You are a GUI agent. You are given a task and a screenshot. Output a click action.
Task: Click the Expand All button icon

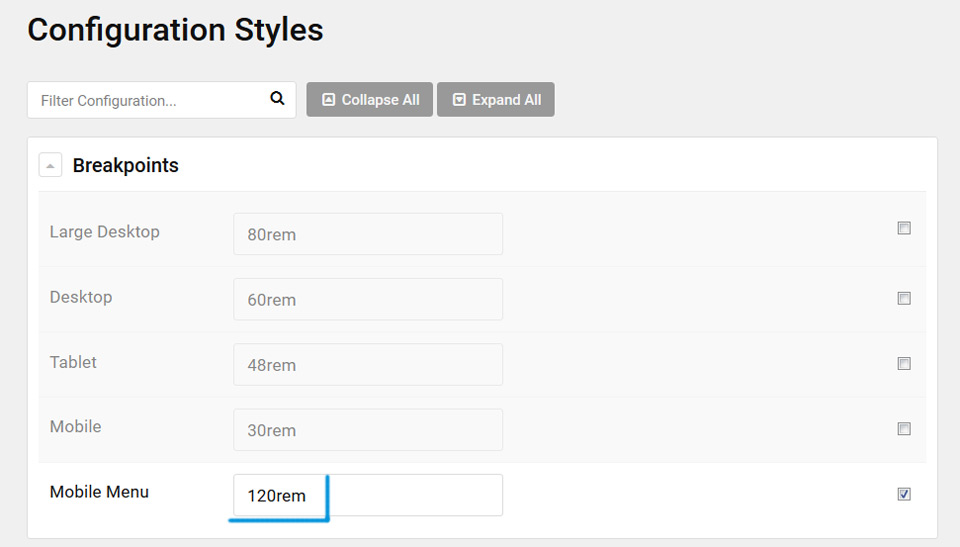click(459, 100)
